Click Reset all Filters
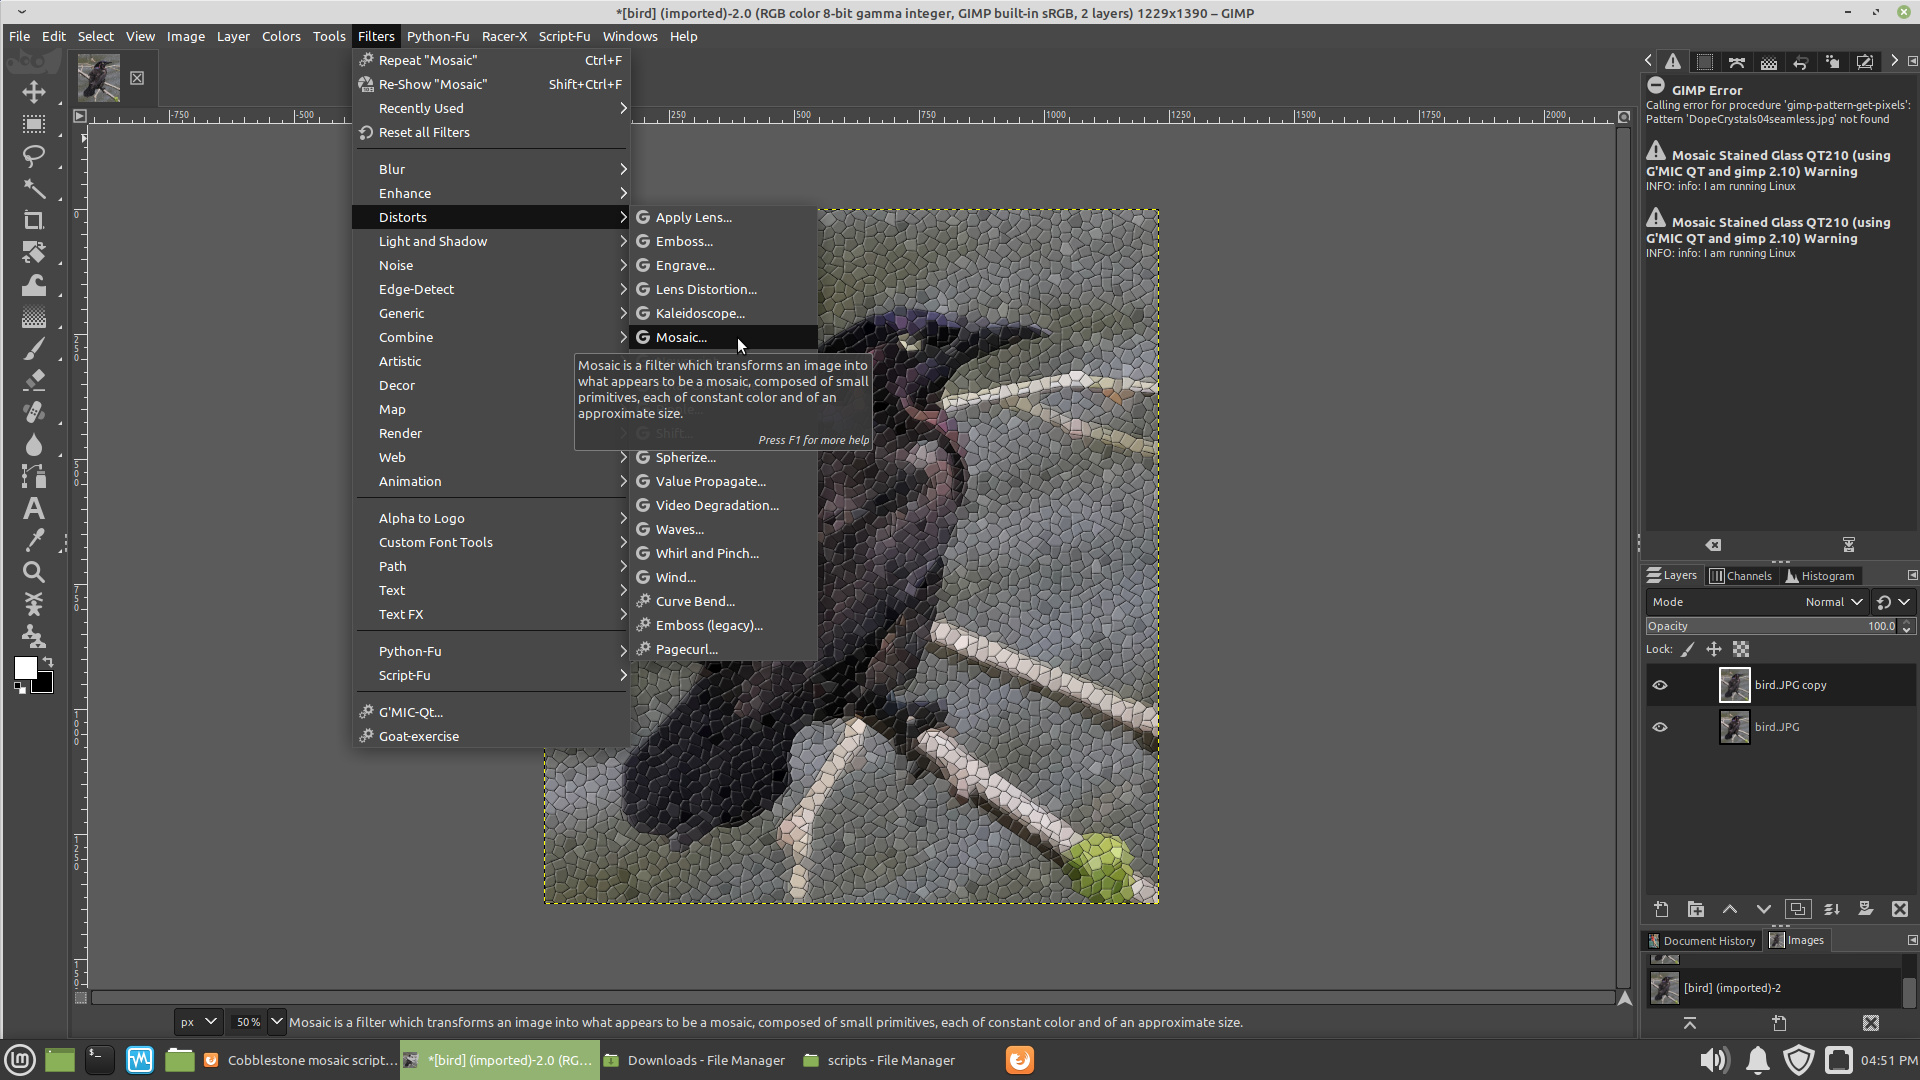This screenshot has width=1920, height=1080. click(x=492, y=132)
